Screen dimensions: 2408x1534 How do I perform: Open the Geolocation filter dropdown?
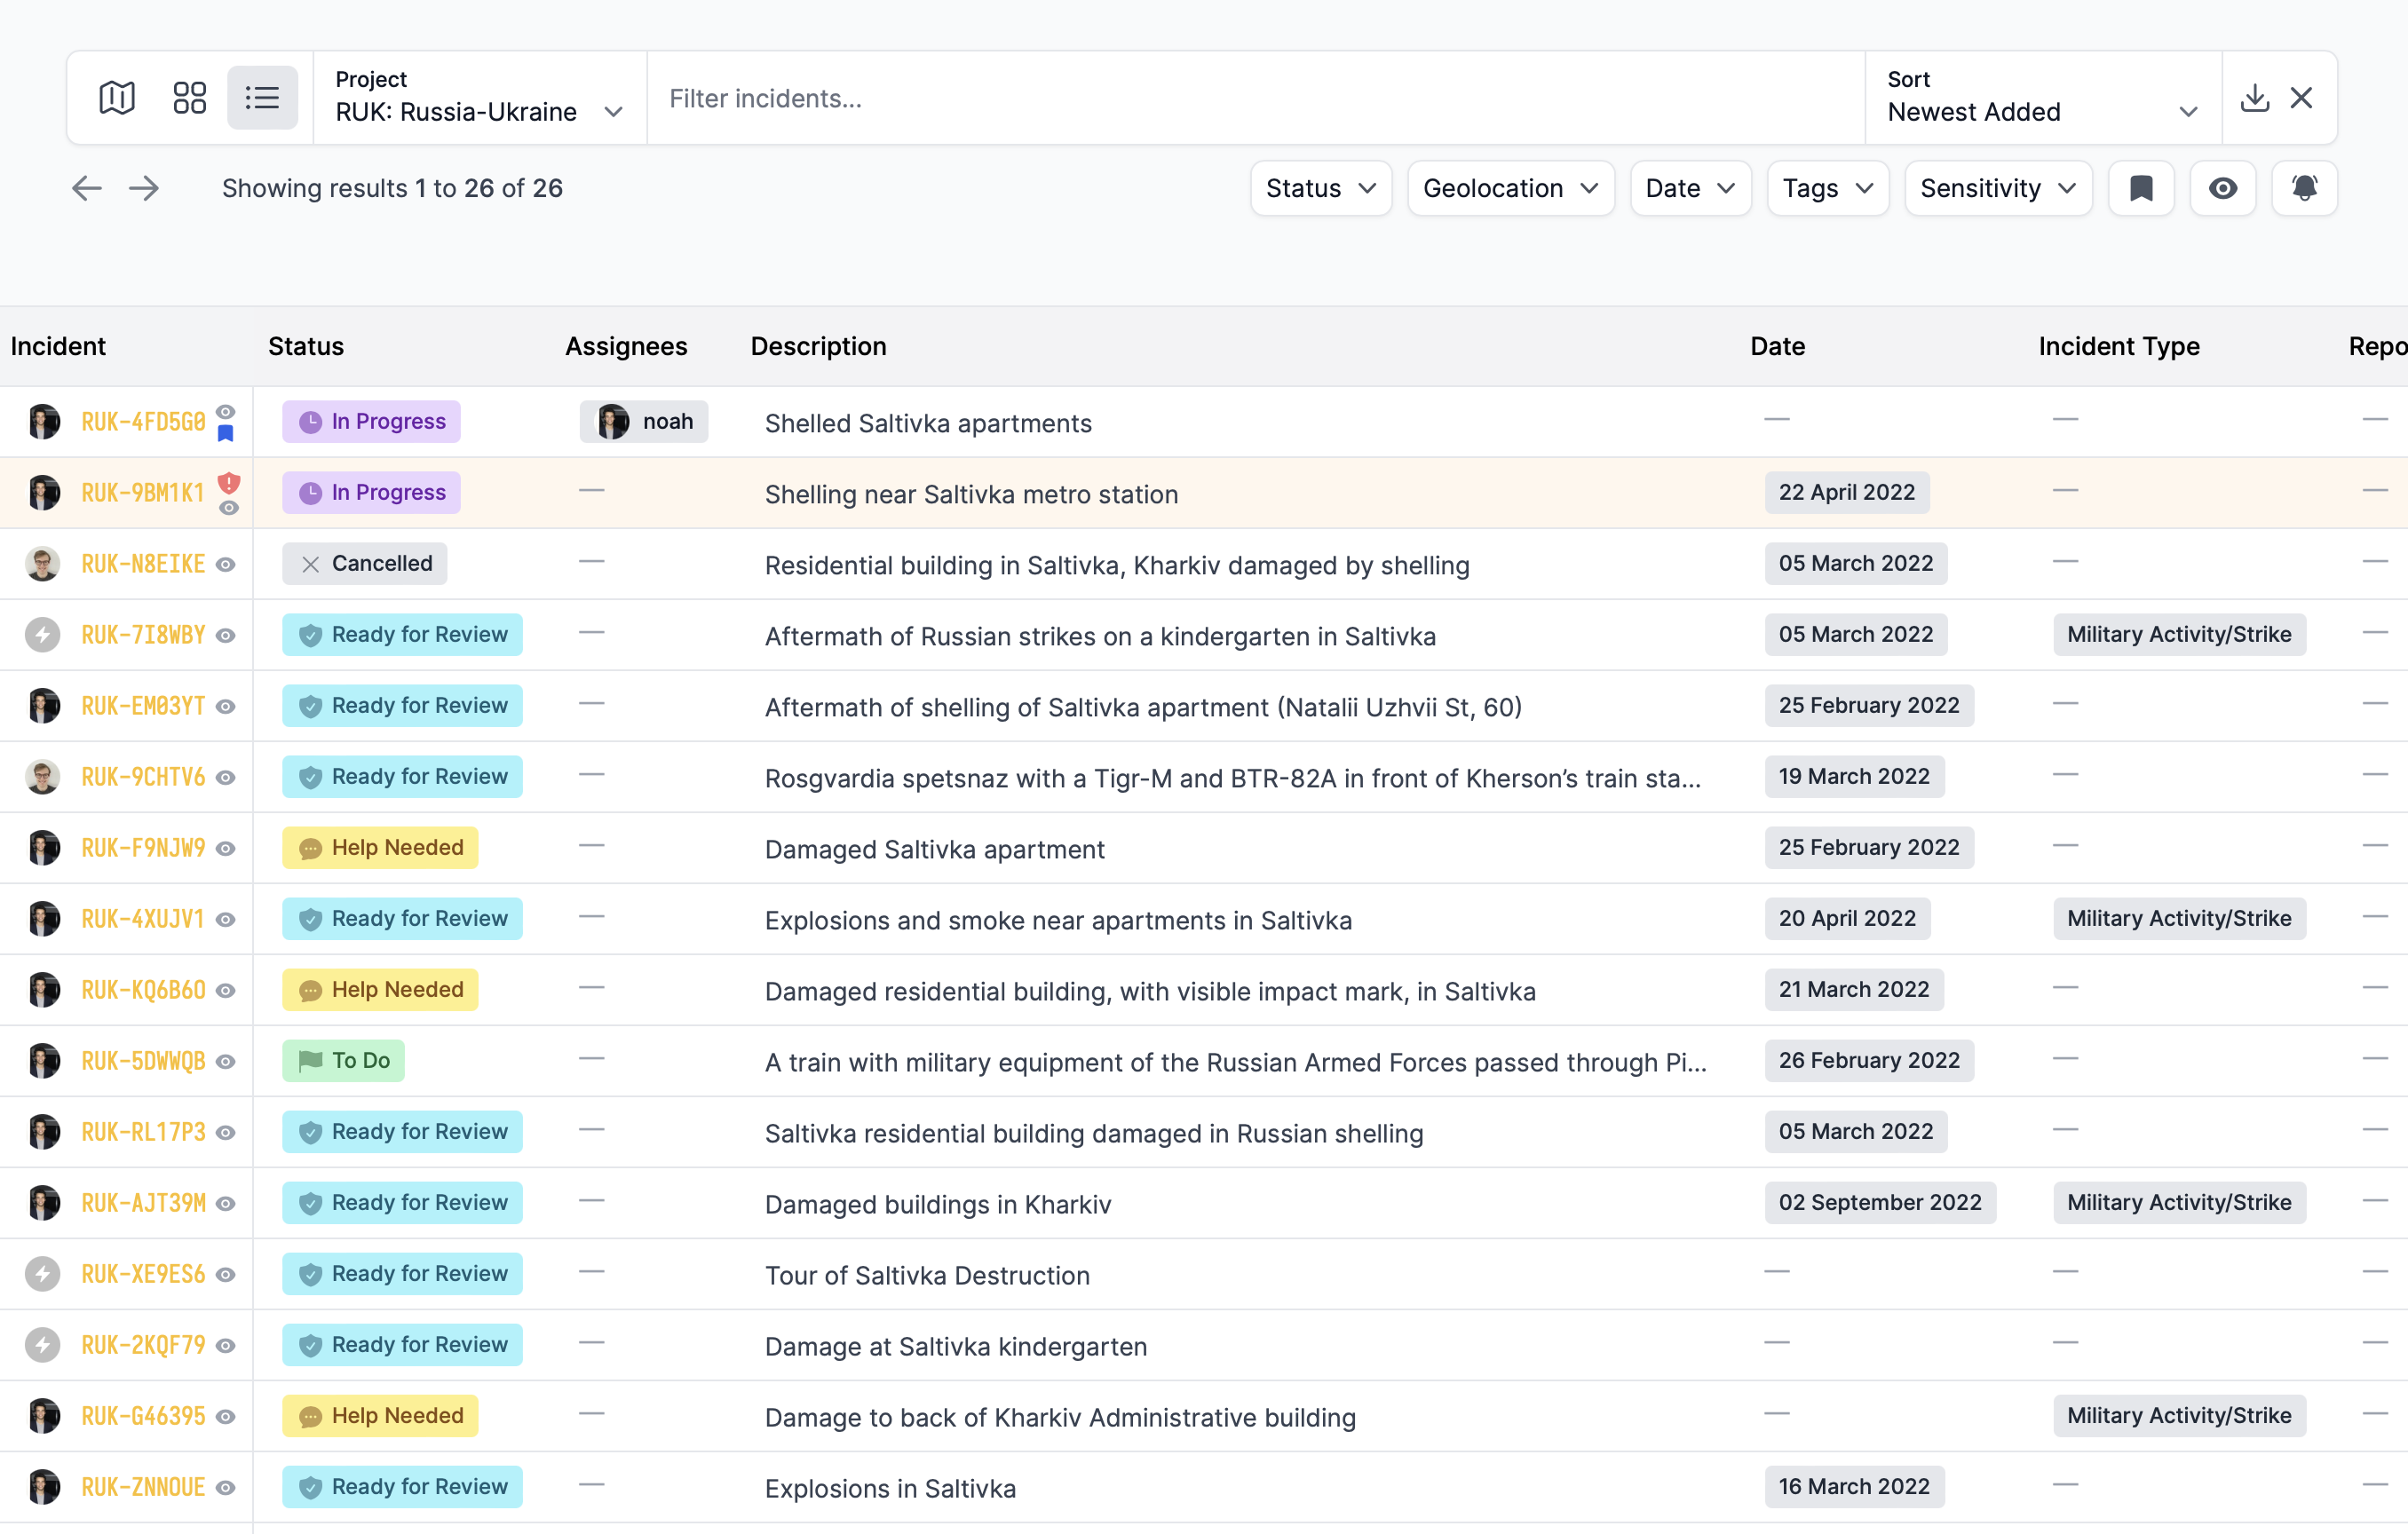point(1510,188)
